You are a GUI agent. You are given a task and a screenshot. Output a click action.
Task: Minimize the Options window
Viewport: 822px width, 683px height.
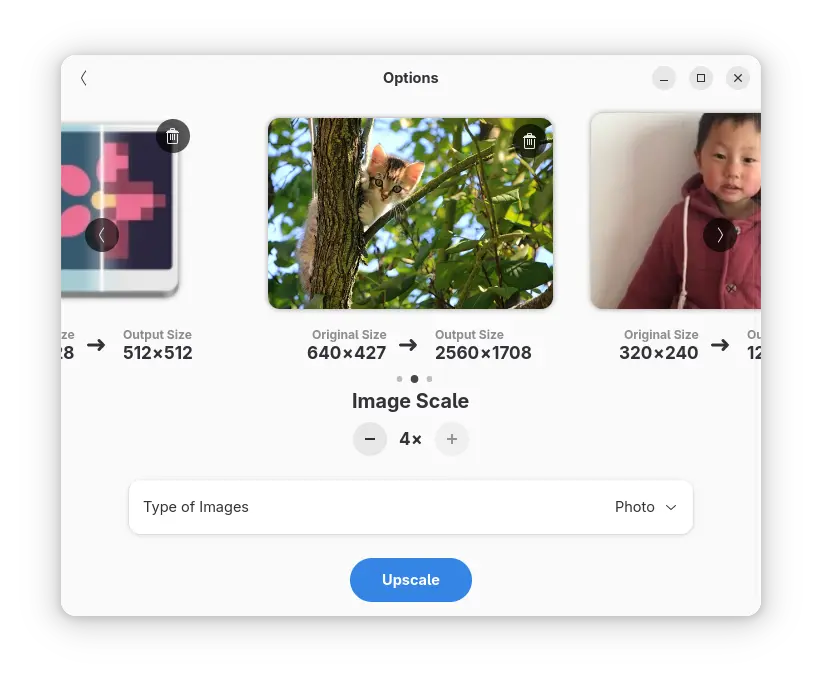tap(664, 78)
